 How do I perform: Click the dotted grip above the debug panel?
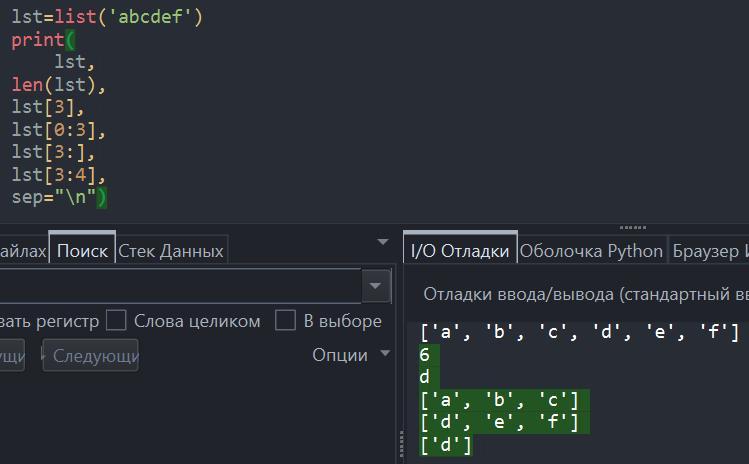(x=632, y=227)
